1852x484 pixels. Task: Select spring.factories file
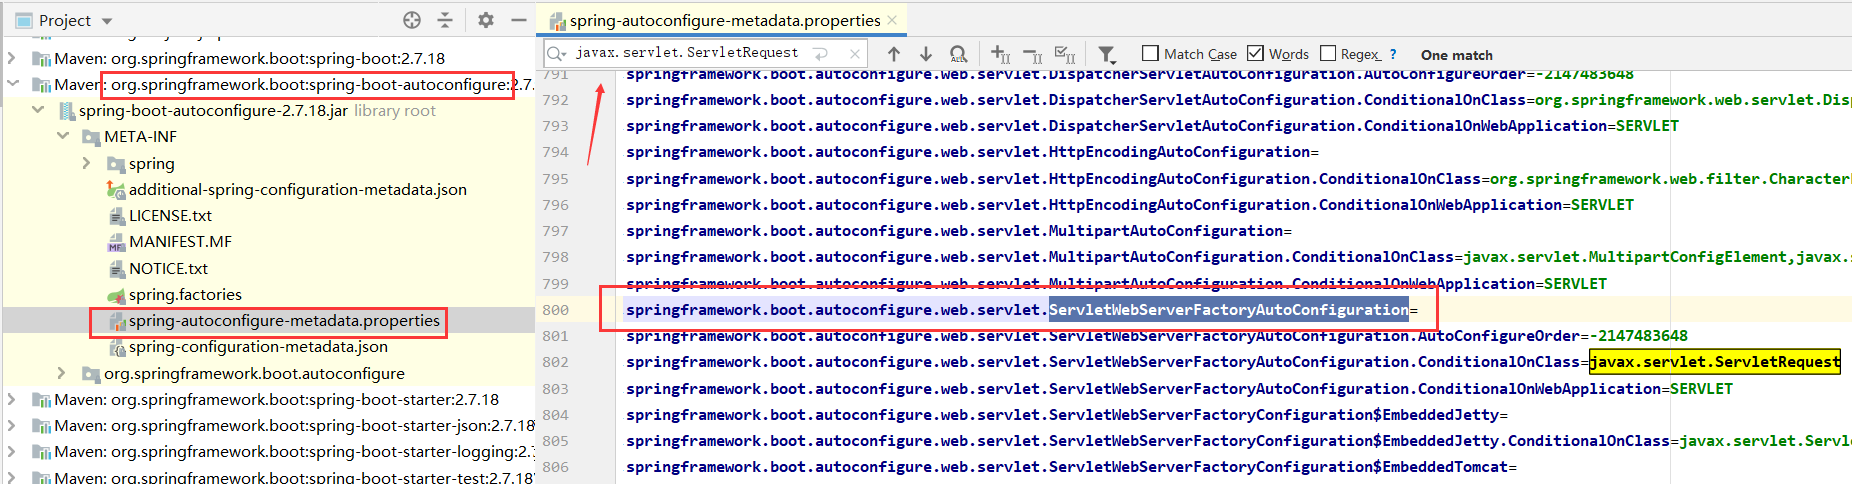185,294
